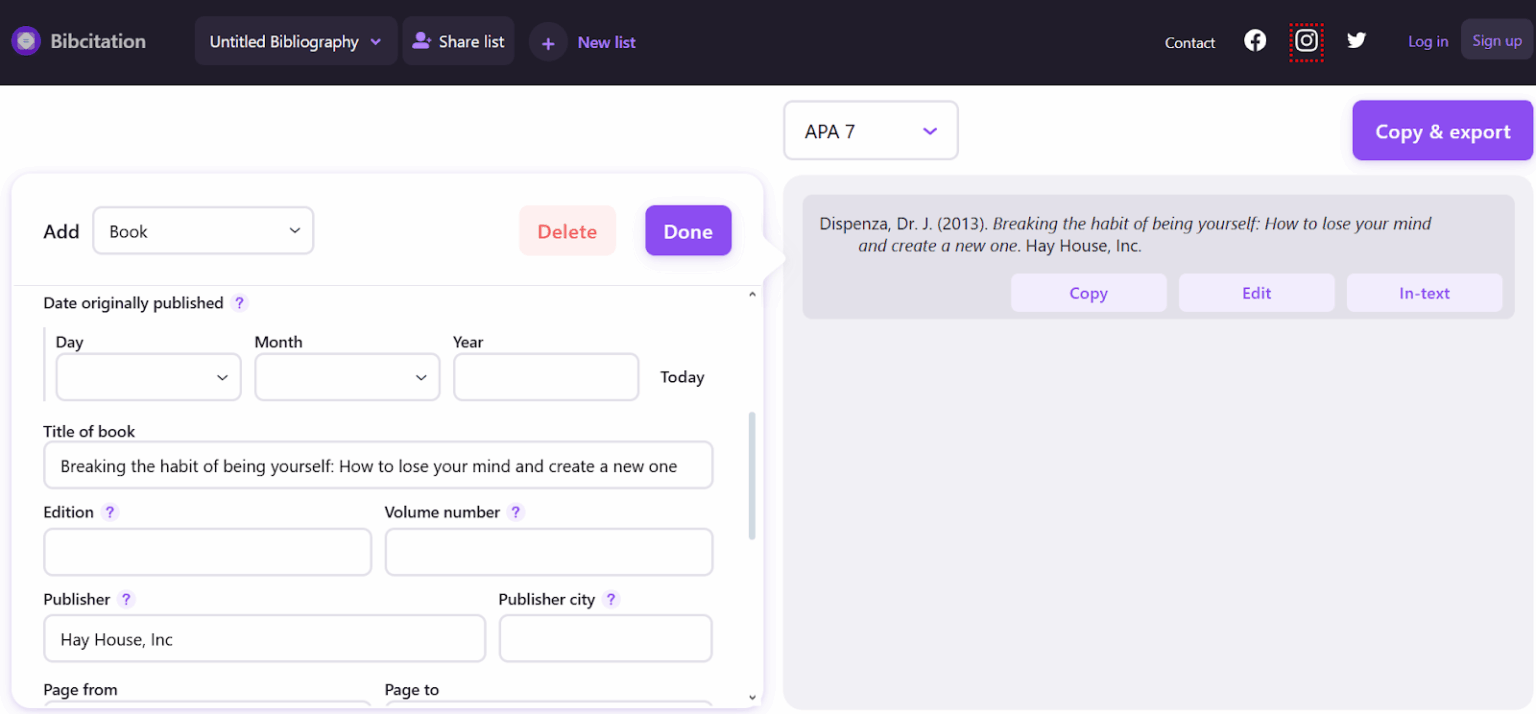Image resolution: width=1536 pixels, height=714 pixels.
Task: Open Bibcitation's Twitter page
Action: tap(1356, 40)
